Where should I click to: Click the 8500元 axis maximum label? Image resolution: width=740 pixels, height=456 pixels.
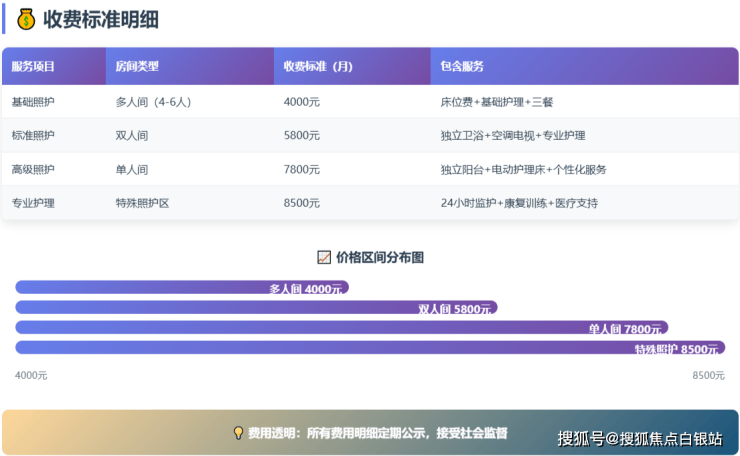coord(708,375)
